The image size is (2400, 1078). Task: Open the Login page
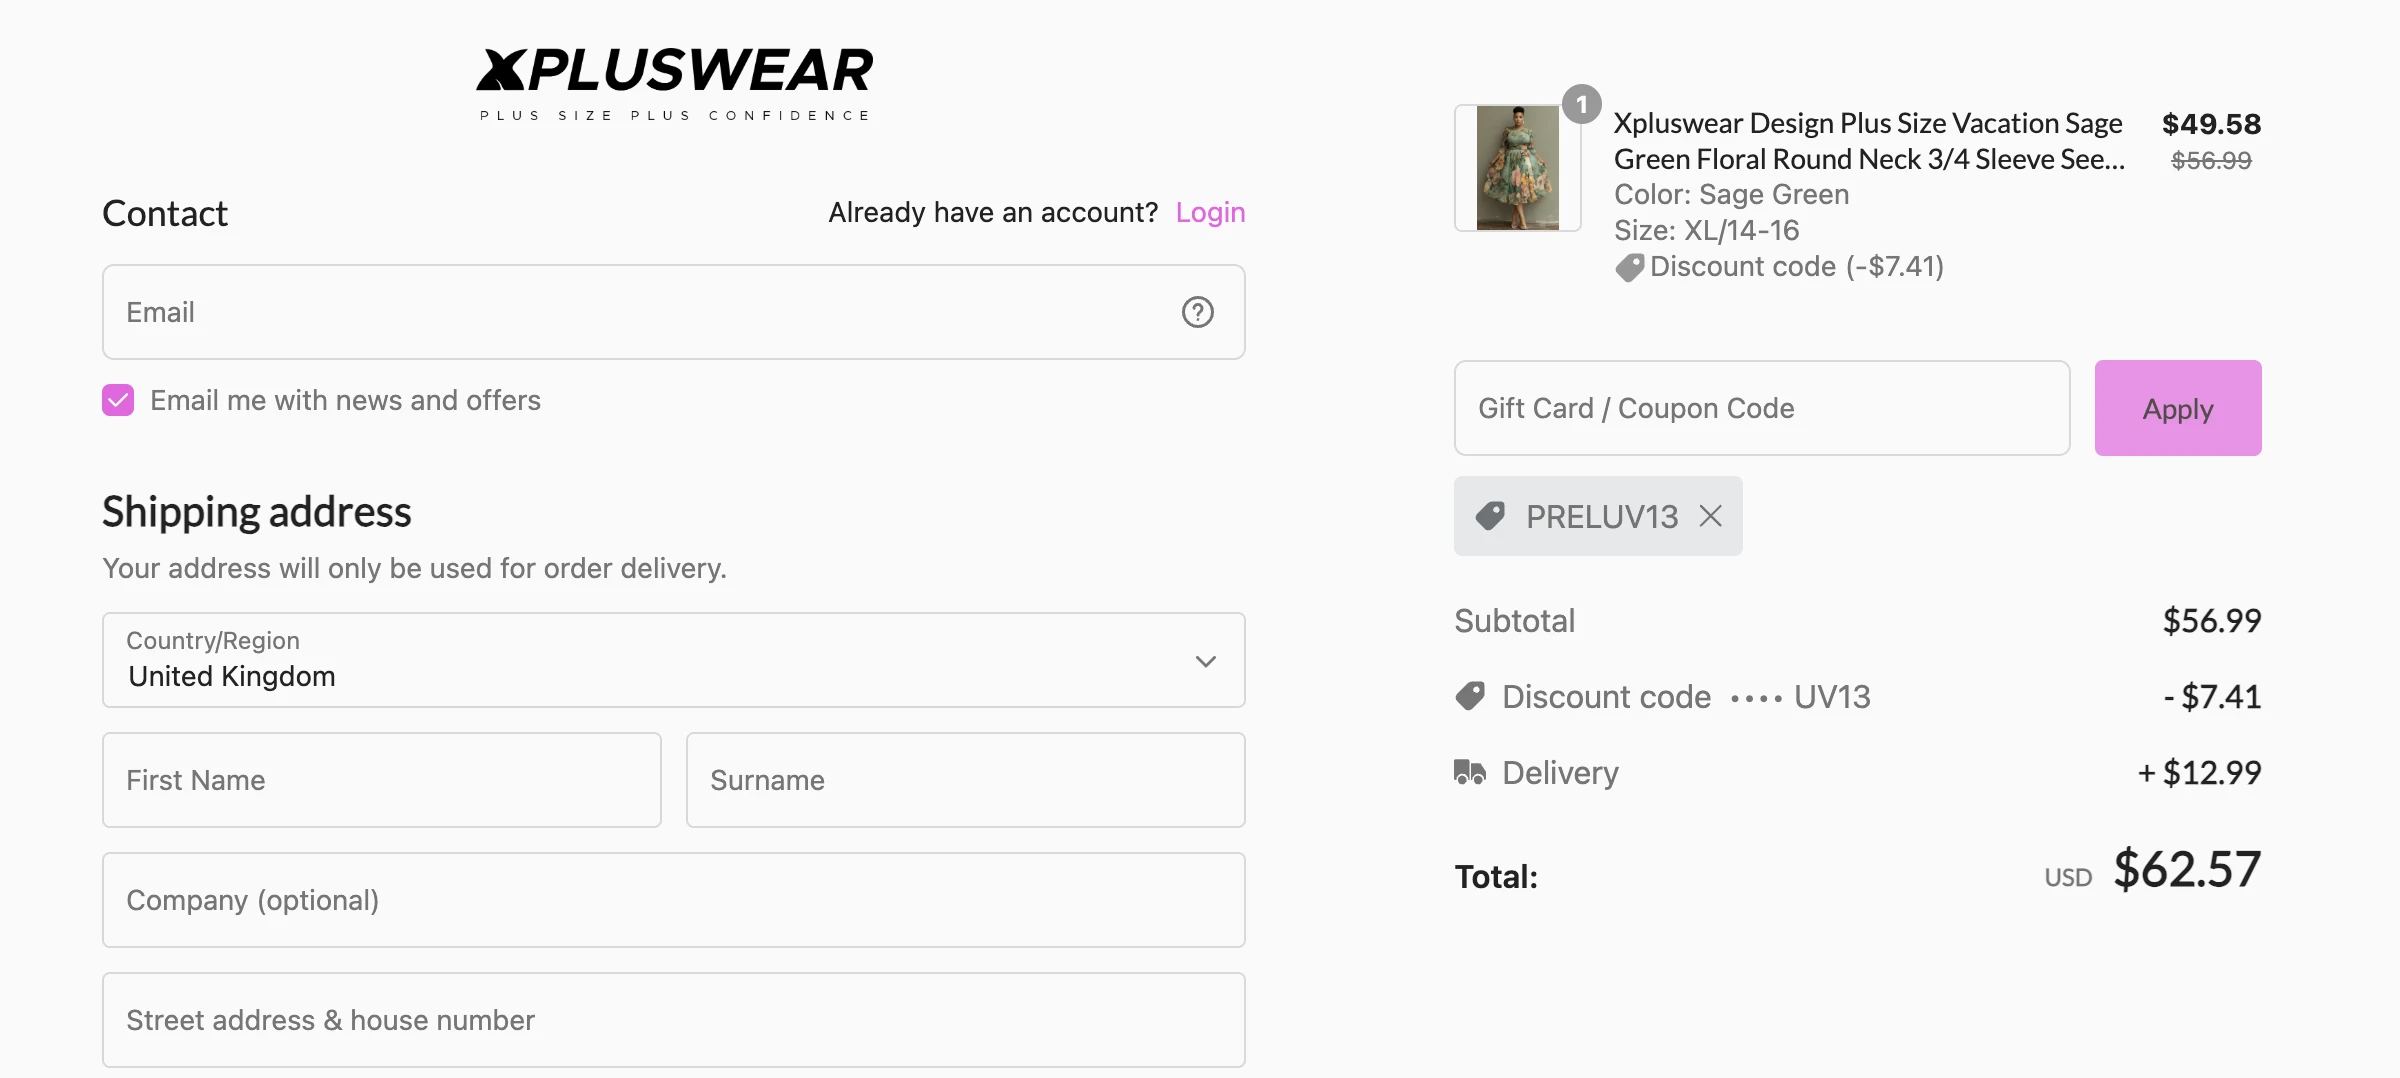pyautogui.click(x=1210, y=212)
